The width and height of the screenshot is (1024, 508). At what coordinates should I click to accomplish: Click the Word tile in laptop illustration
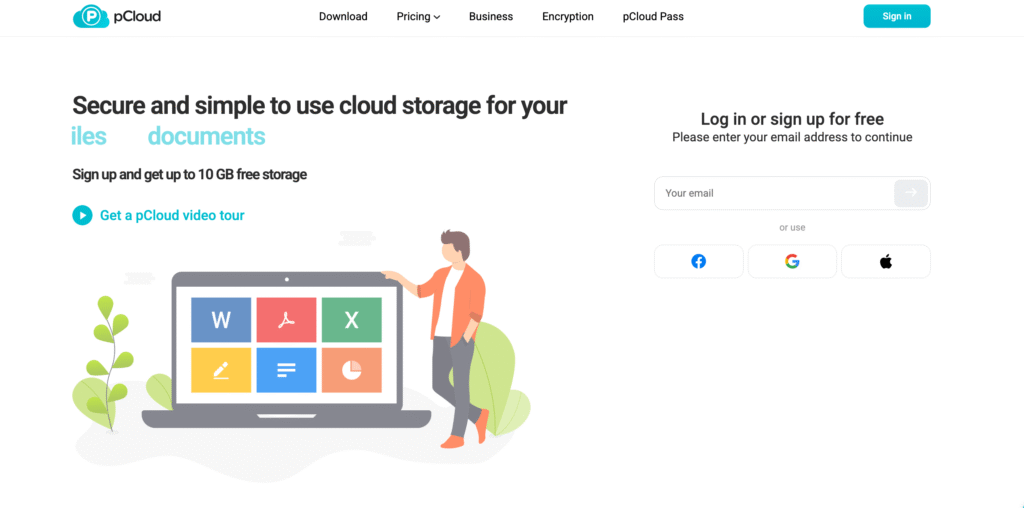[x=221, y=320]
